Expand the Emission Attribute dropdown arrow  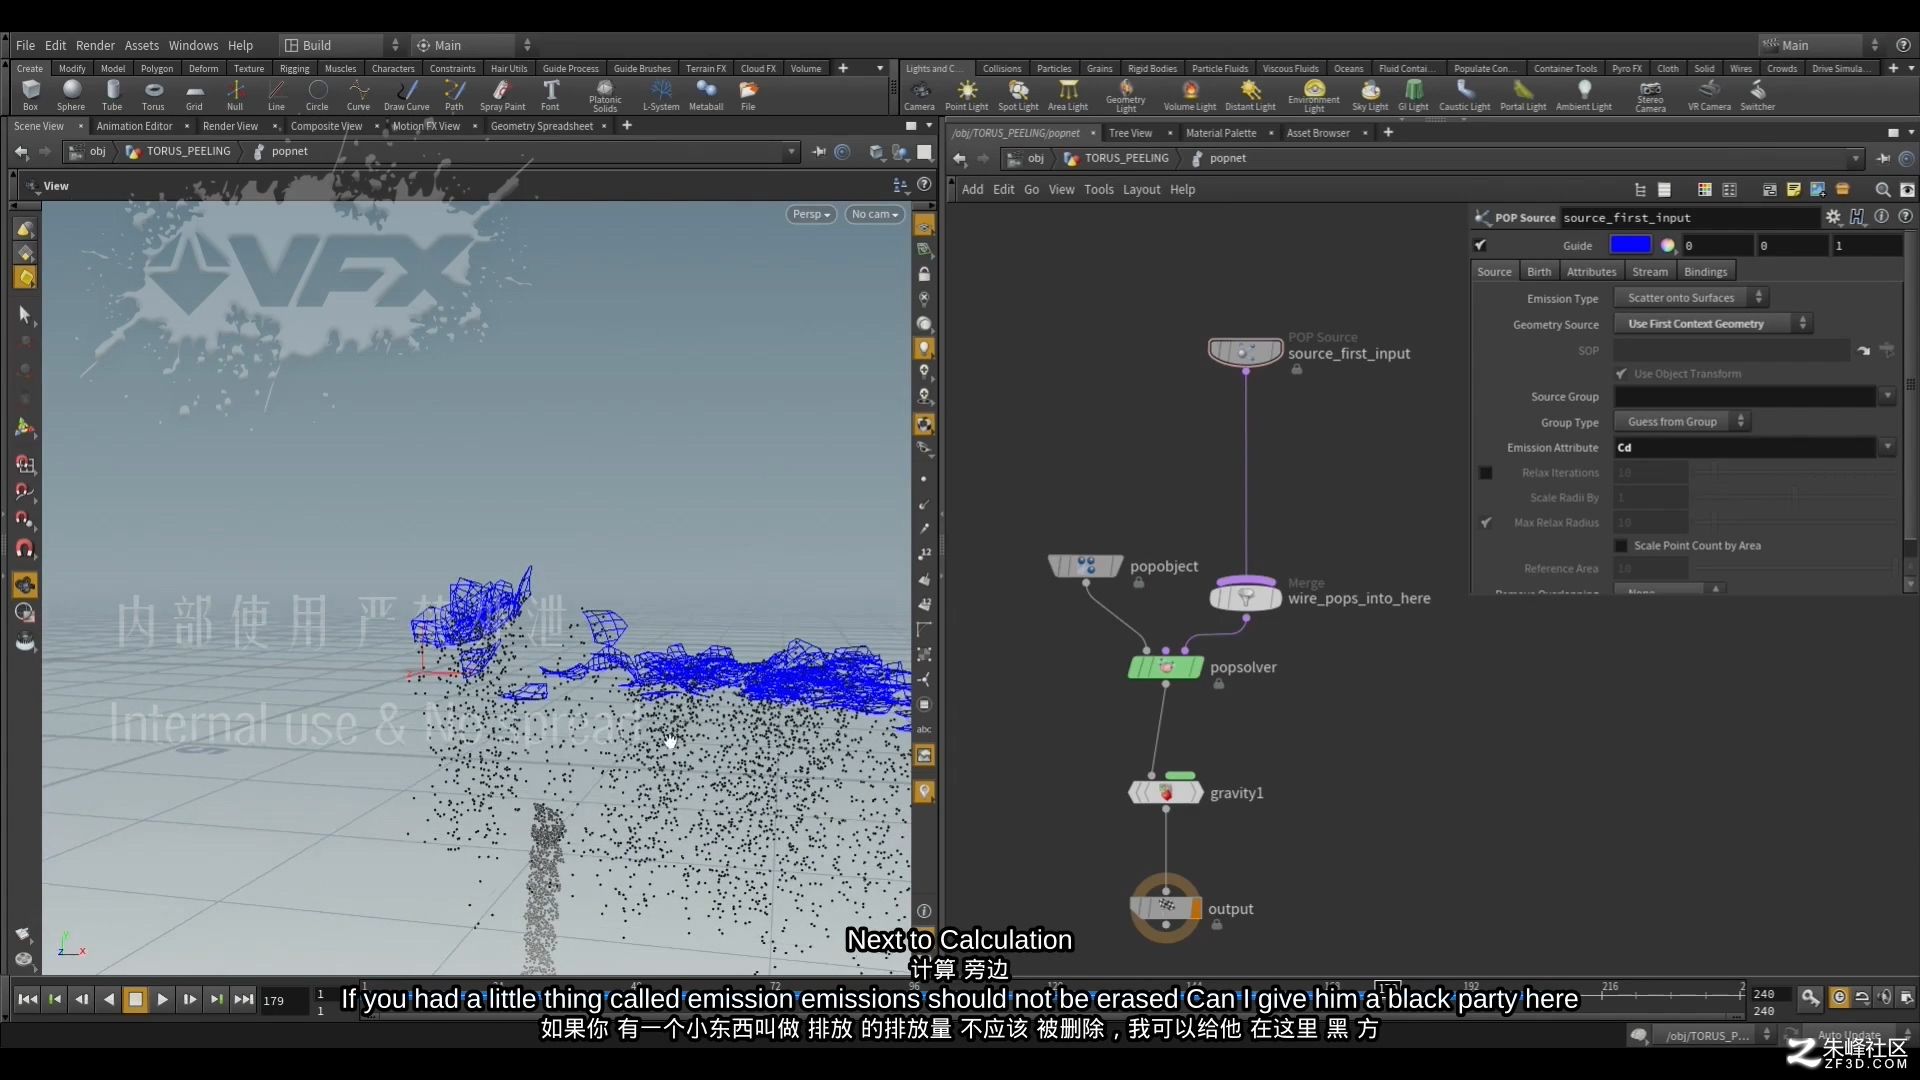(x=1887, y=448)
